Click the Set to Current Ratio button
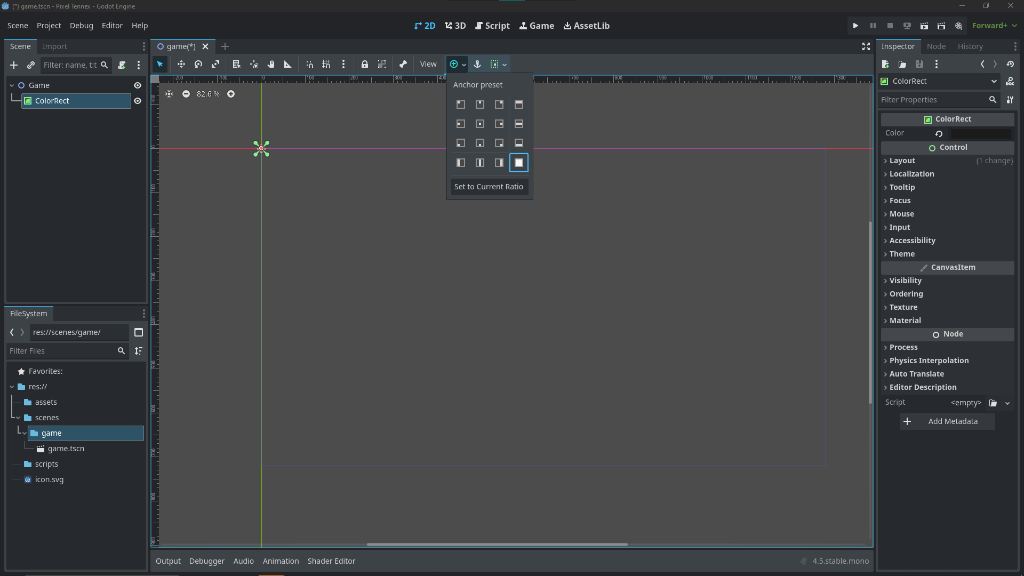The width and height of the screenshot is (1024, 576). pyautogui.click(x=489, y=187)
